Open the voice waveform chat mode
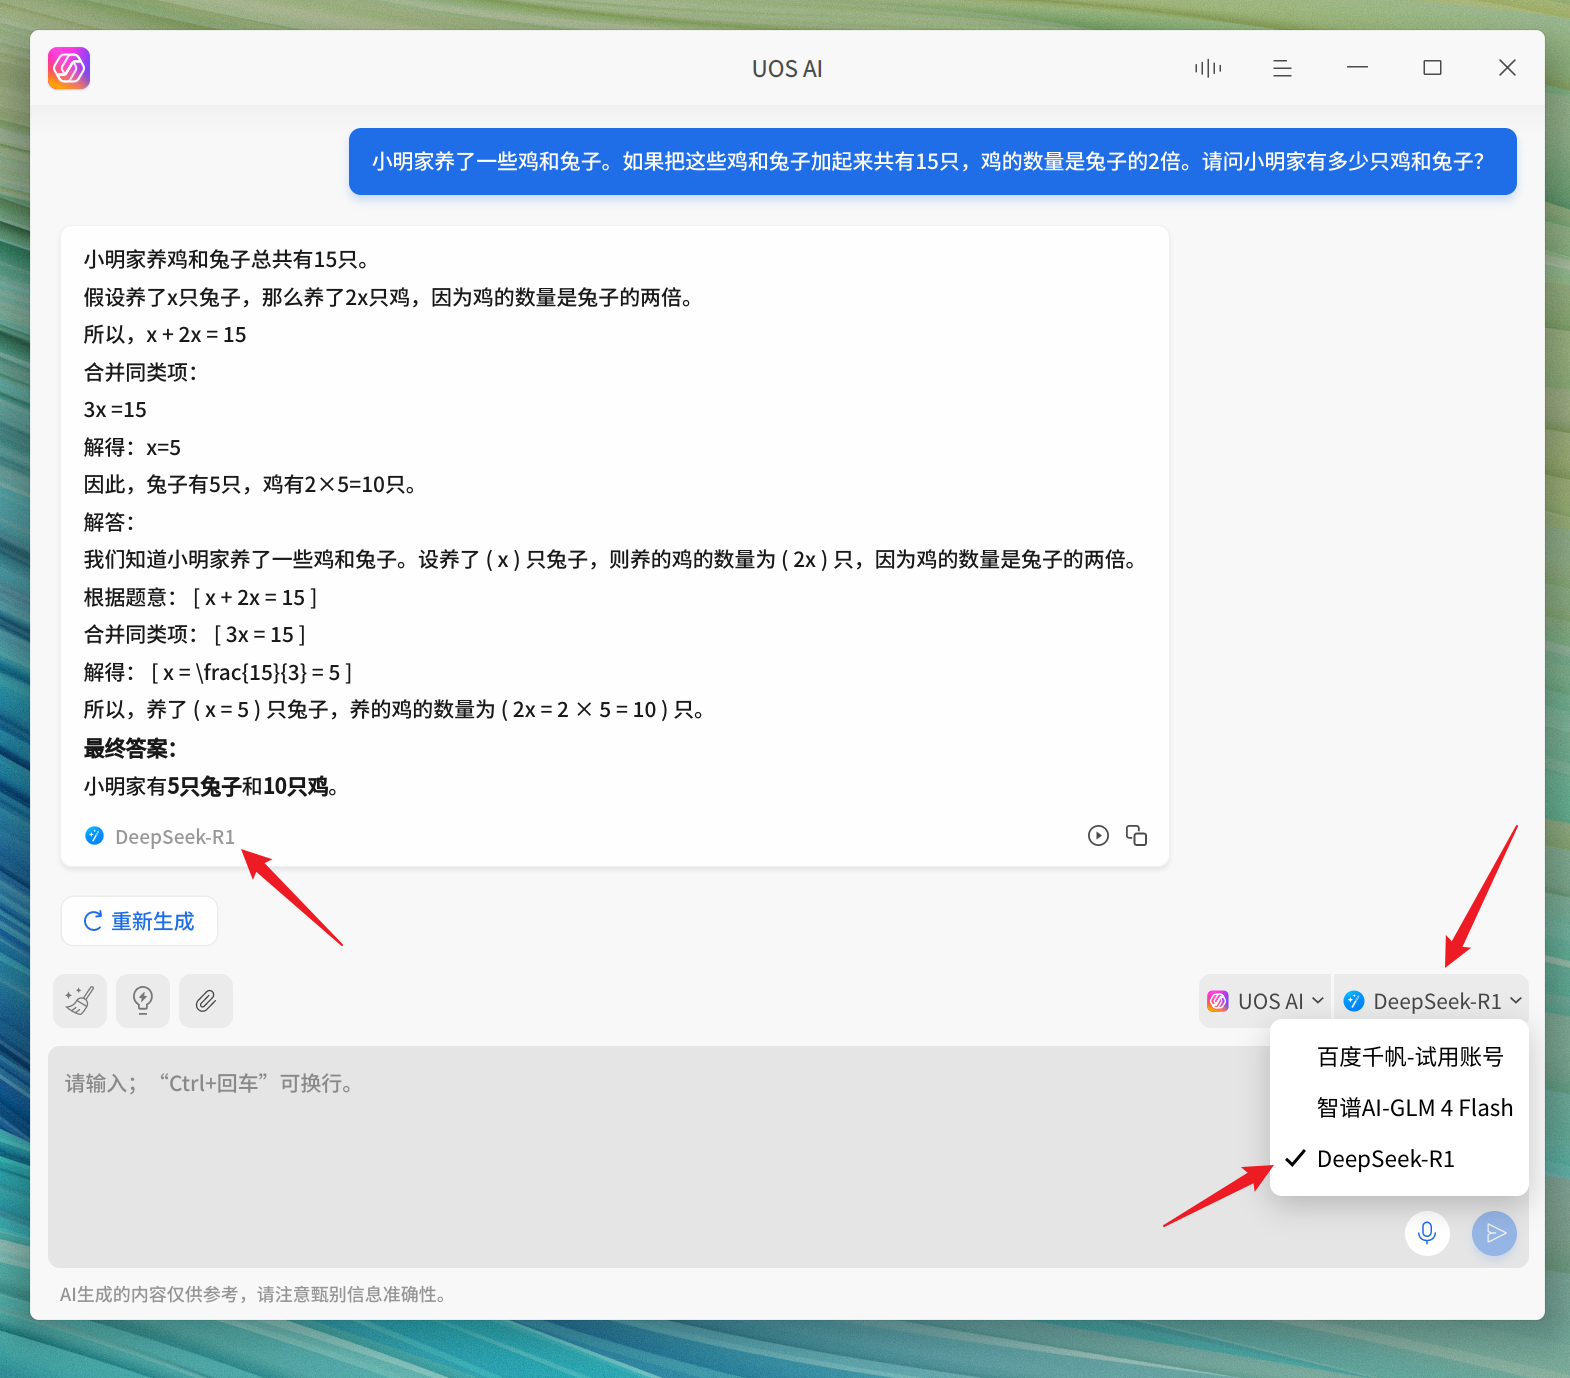 pos(1208,68)
